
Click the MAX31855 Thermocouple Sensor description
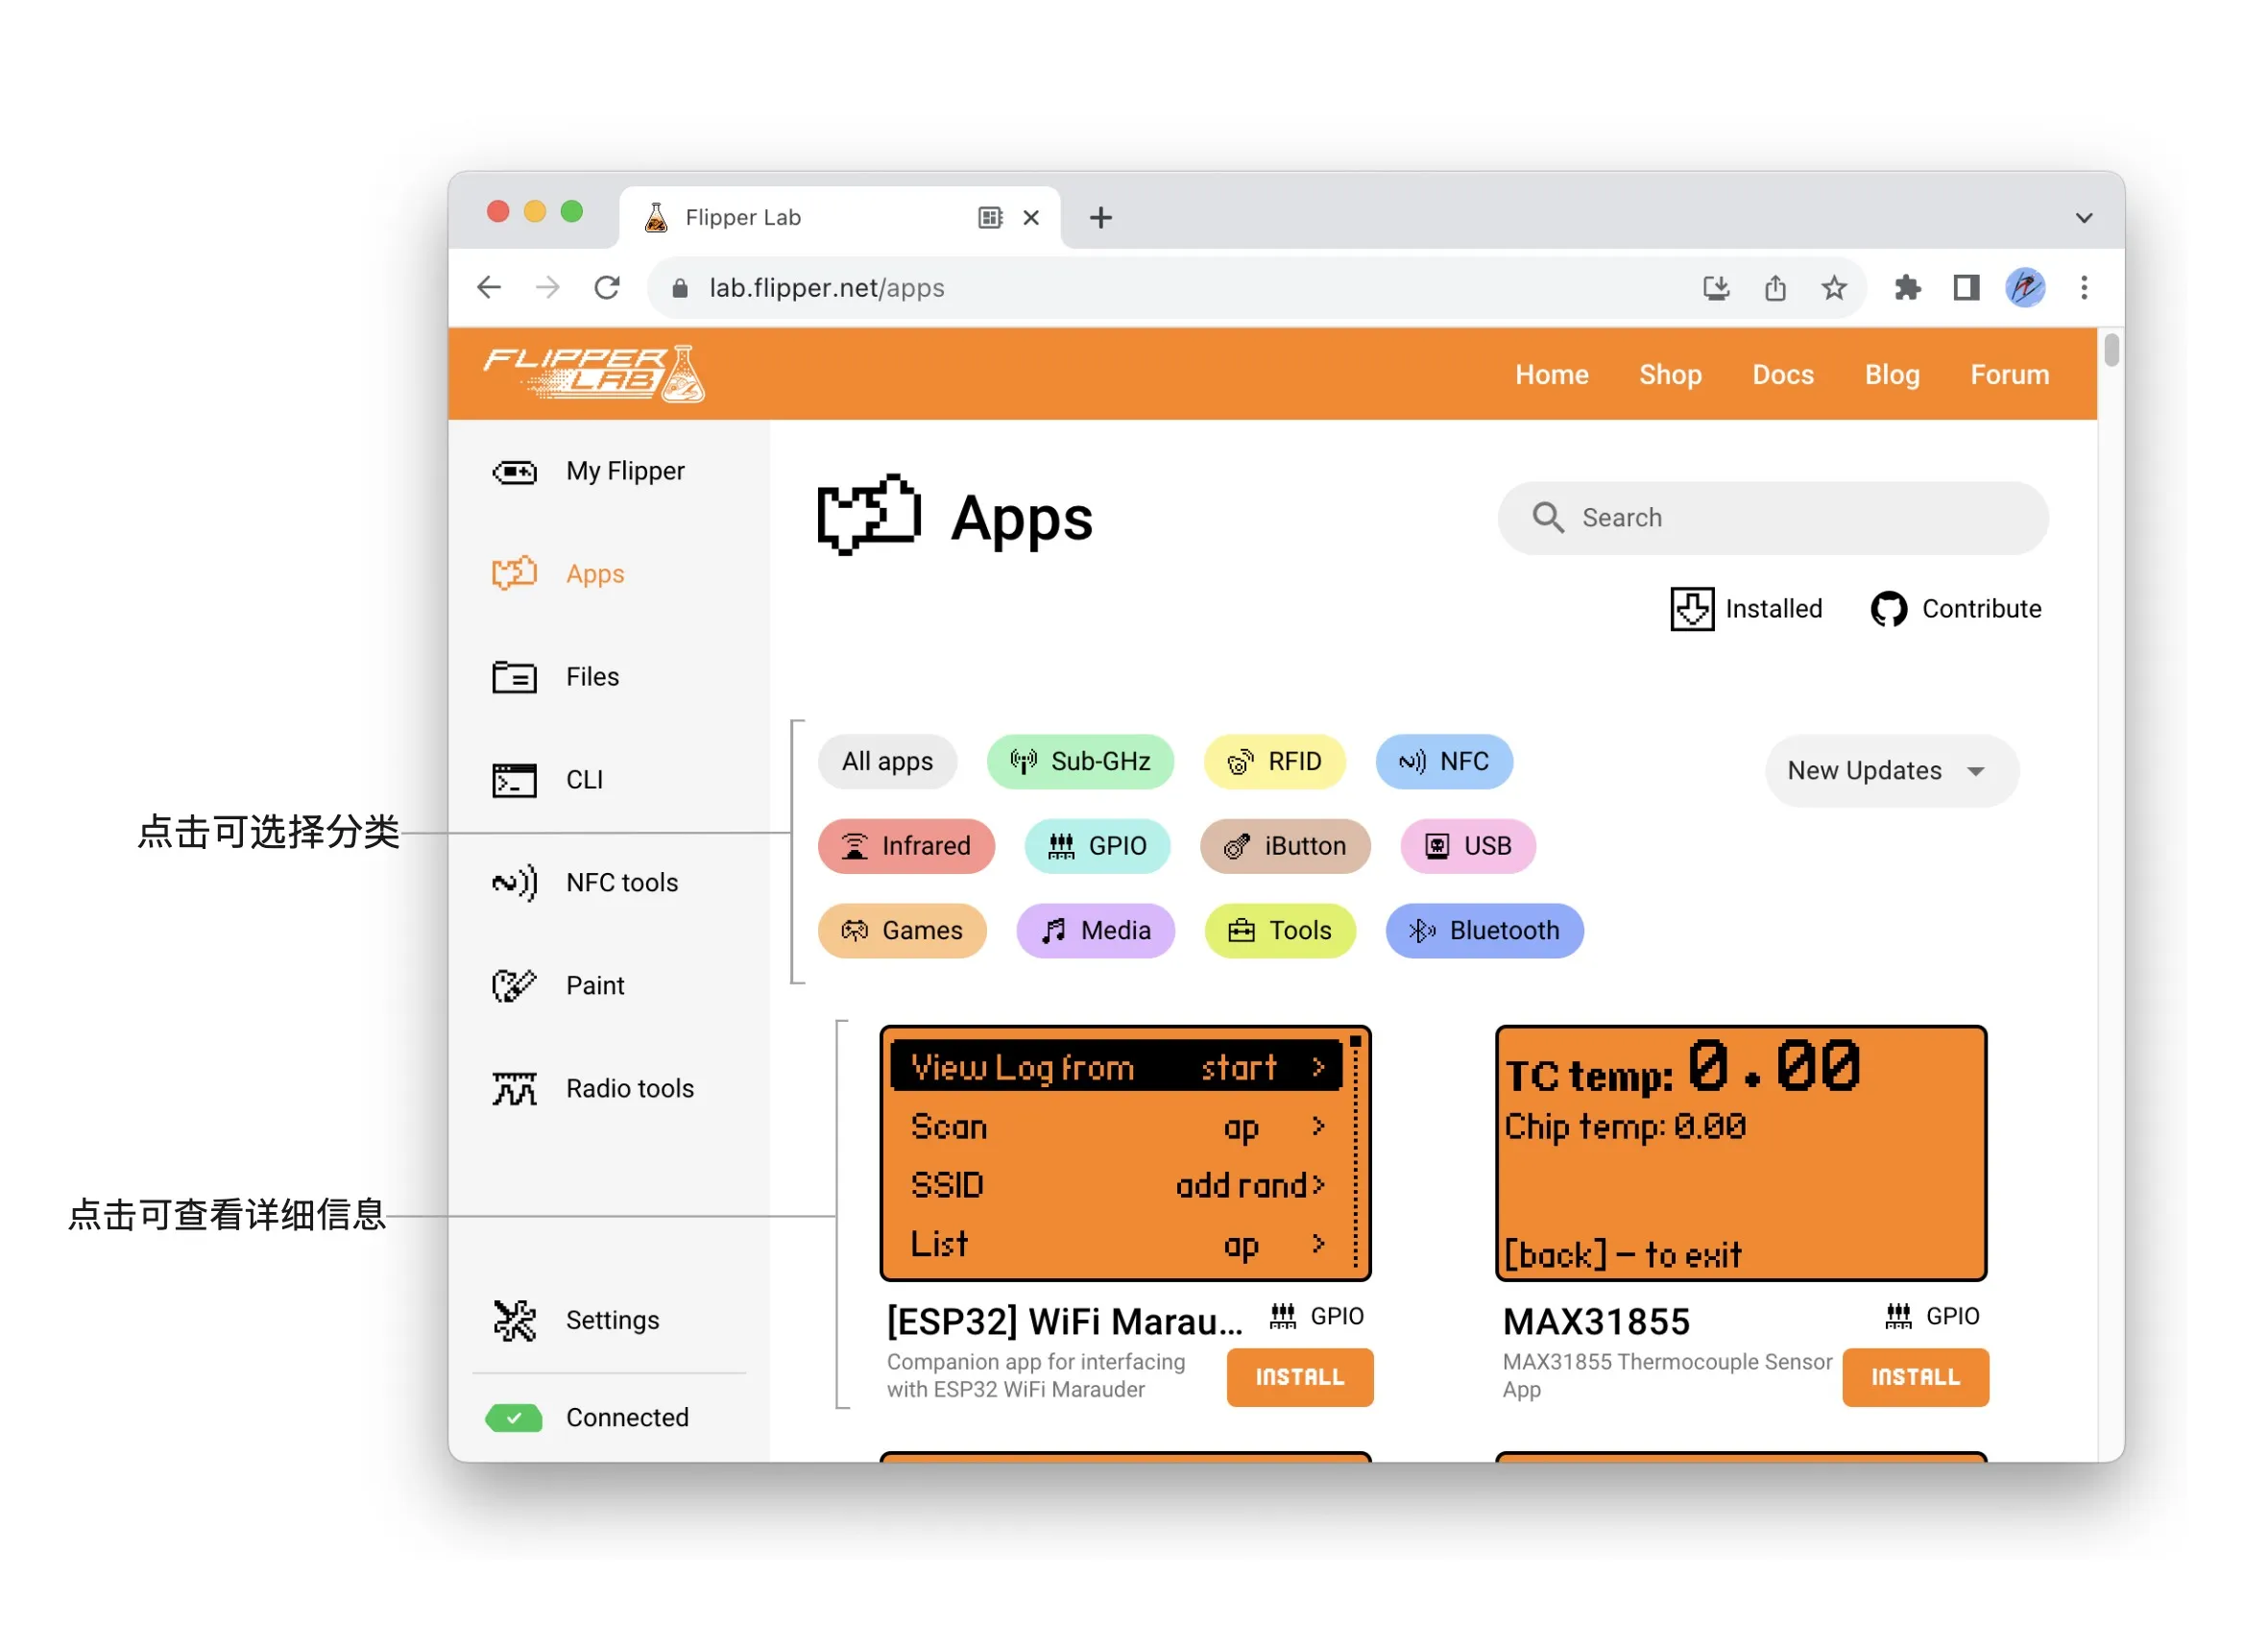(1667, 1376)
